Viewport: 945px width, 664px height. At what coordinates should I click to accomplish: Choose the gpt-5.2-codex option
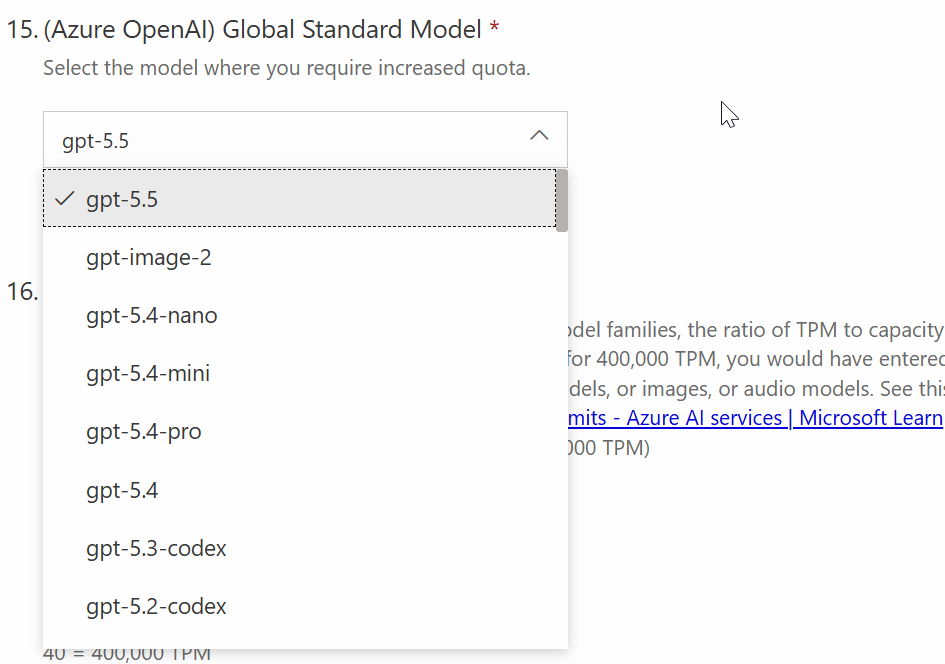pyautogui.click(x=300, y=606)
